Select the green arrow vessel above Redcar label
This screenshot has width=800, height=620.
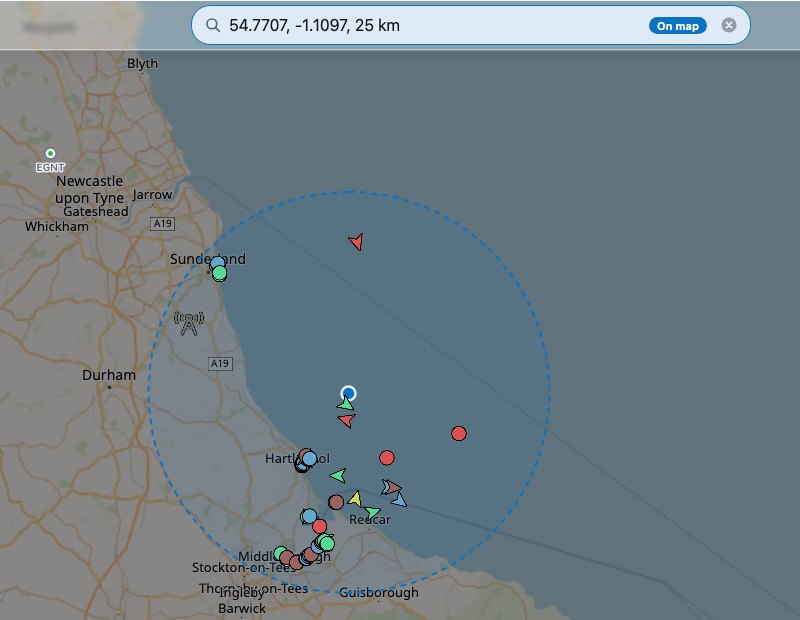[372, 512]
